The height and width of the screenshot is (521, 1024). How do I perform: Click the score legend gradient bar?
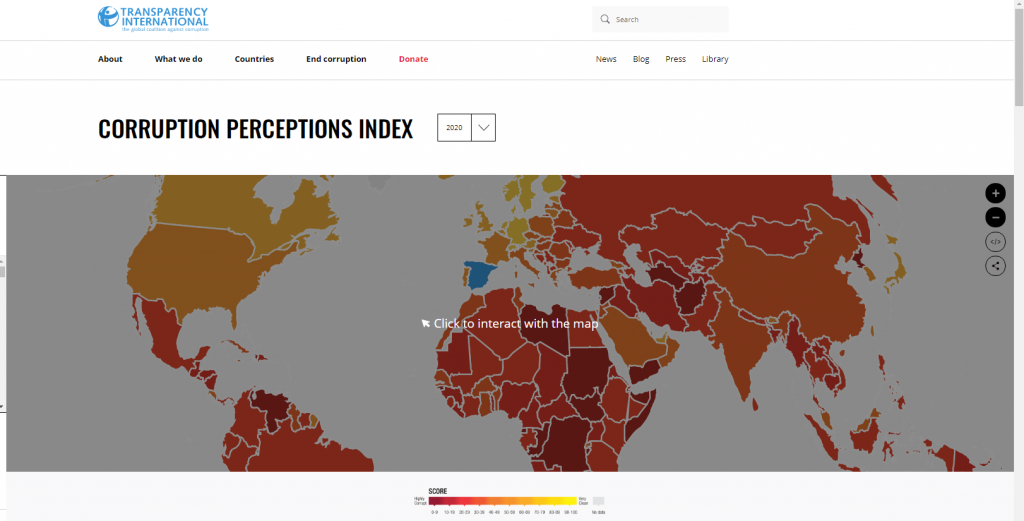coord(503,501)
